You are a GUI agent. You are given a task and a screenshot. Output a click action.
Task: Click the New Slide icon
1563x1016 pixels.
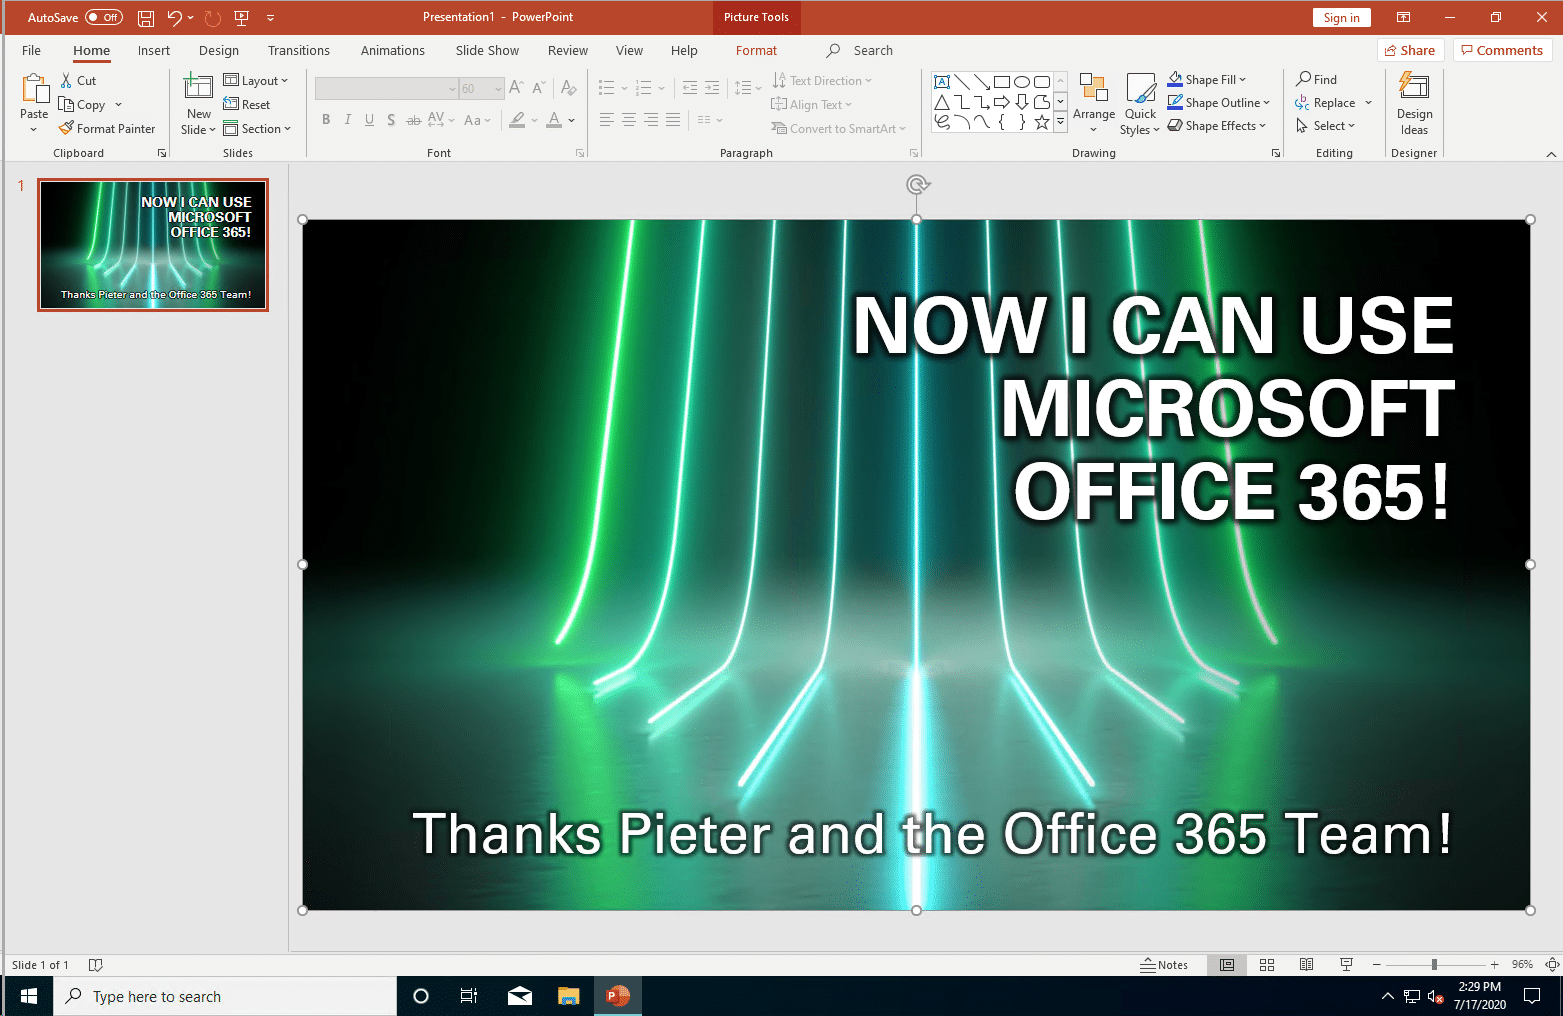199,88
